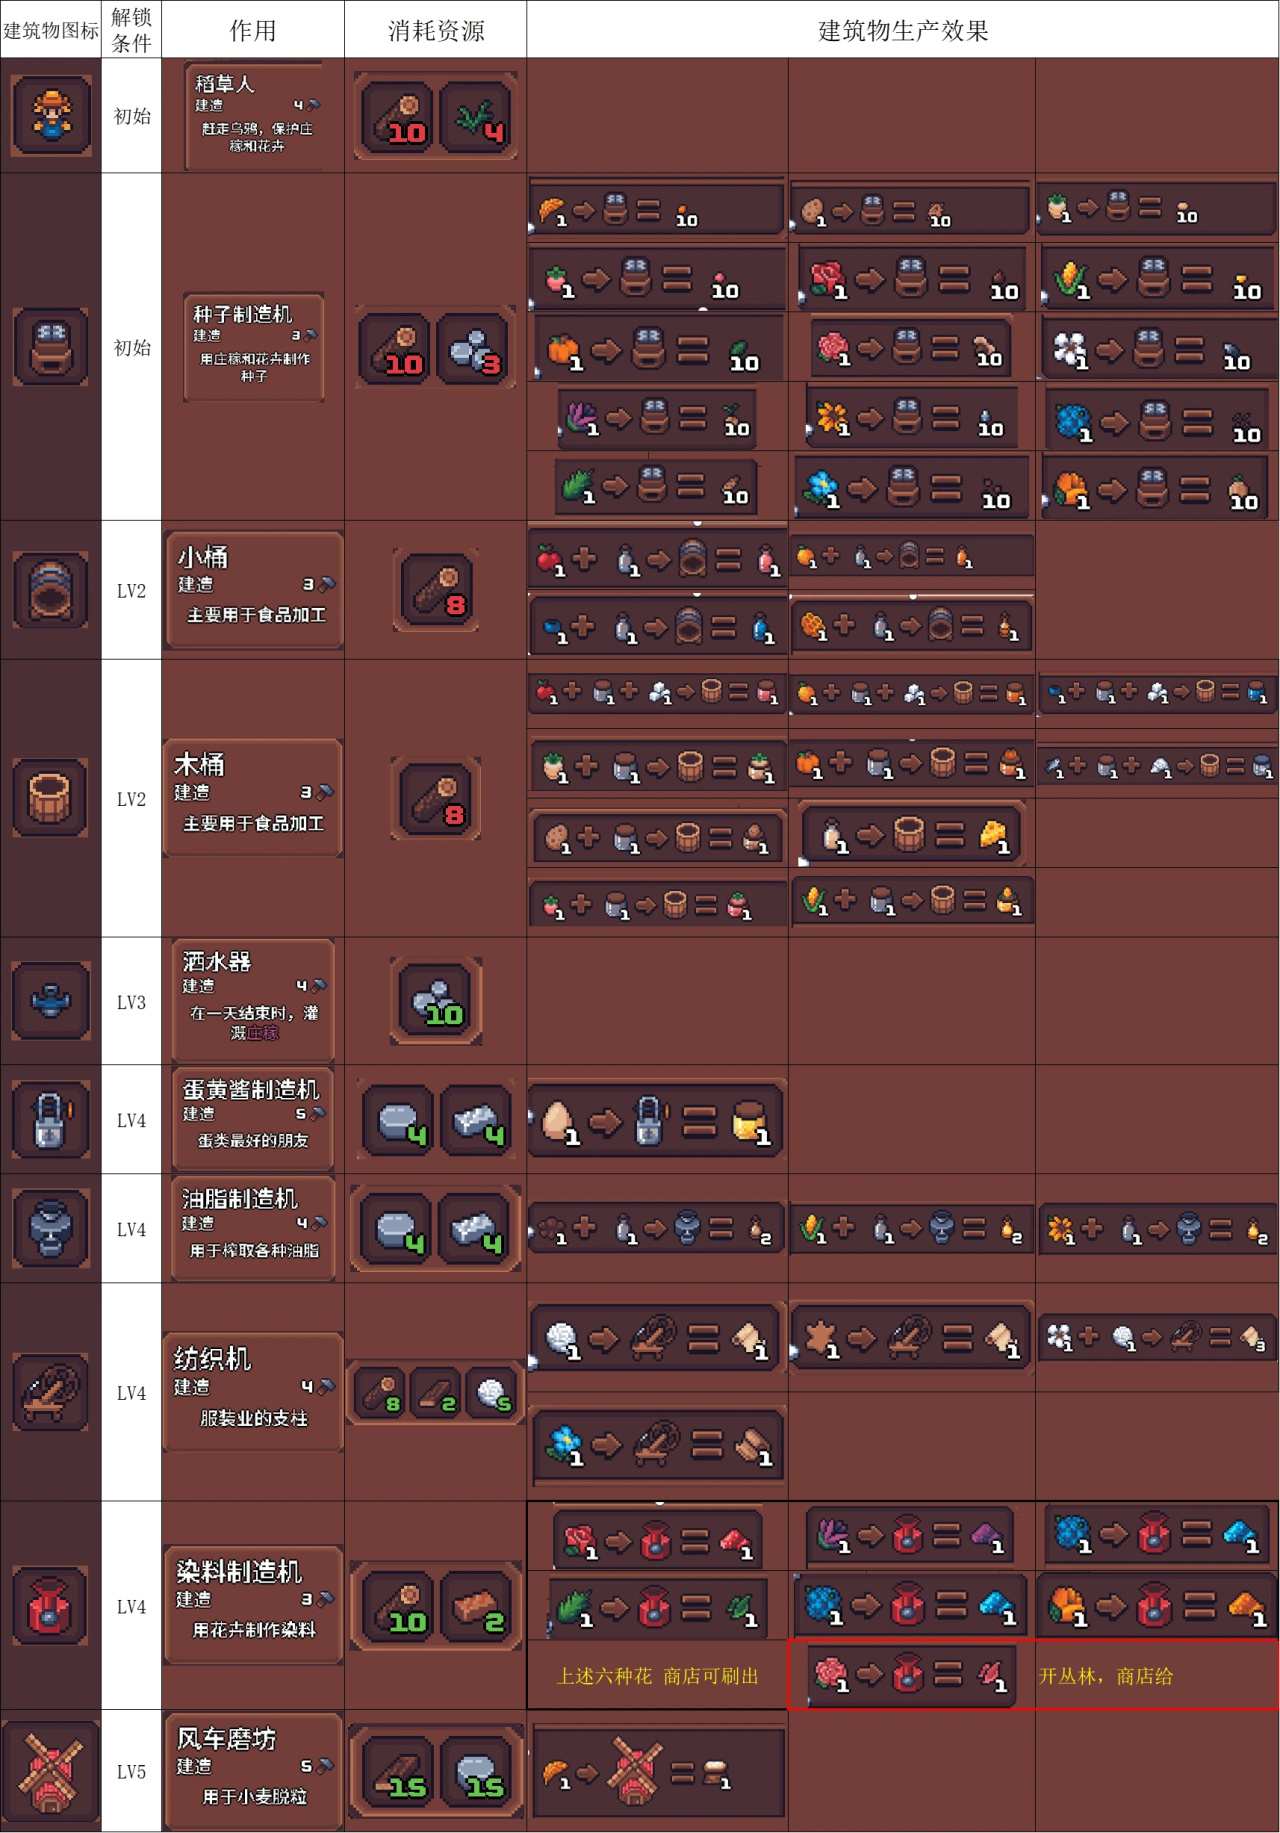Click the red dye maker icon
Image resolution: width=1280 pixels, height=1833 pixels.
tap(51, 1605)
